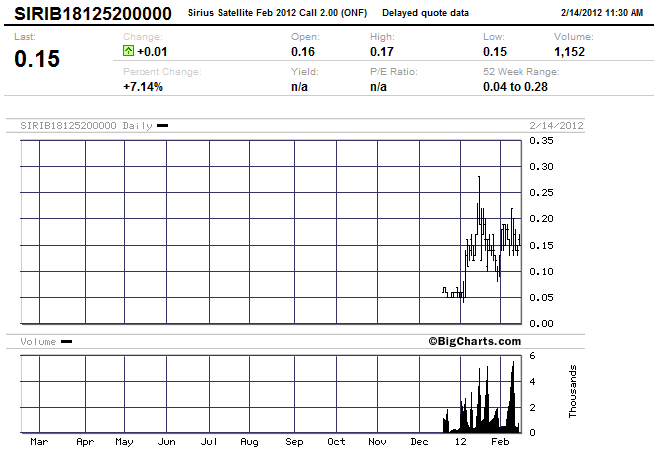Image resolution: width=659 pixels, height=459 pixels.
Task: Click the tallest volume bar in February
Action: pos(513,397)
